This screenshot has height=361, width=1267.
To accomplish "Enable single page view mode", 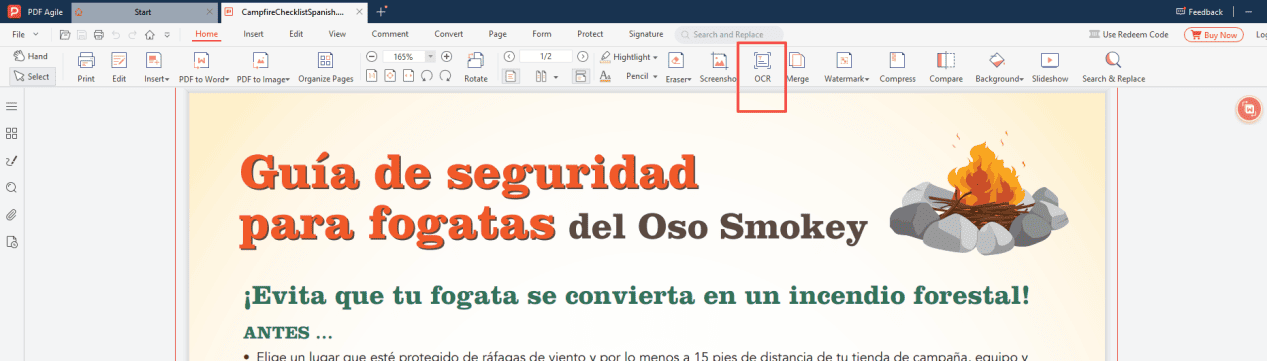I will pos(511,76).
